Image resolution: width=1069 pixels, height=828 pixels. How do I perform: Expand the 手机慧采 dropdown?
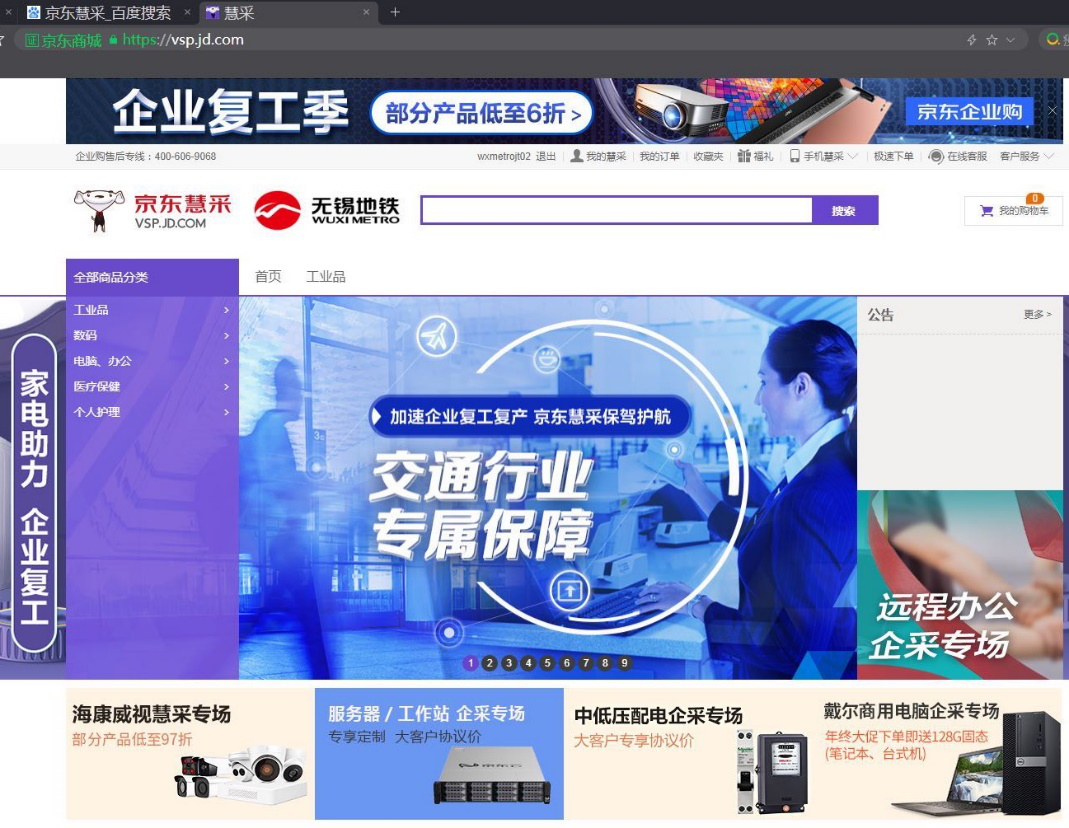coord(824,156)
